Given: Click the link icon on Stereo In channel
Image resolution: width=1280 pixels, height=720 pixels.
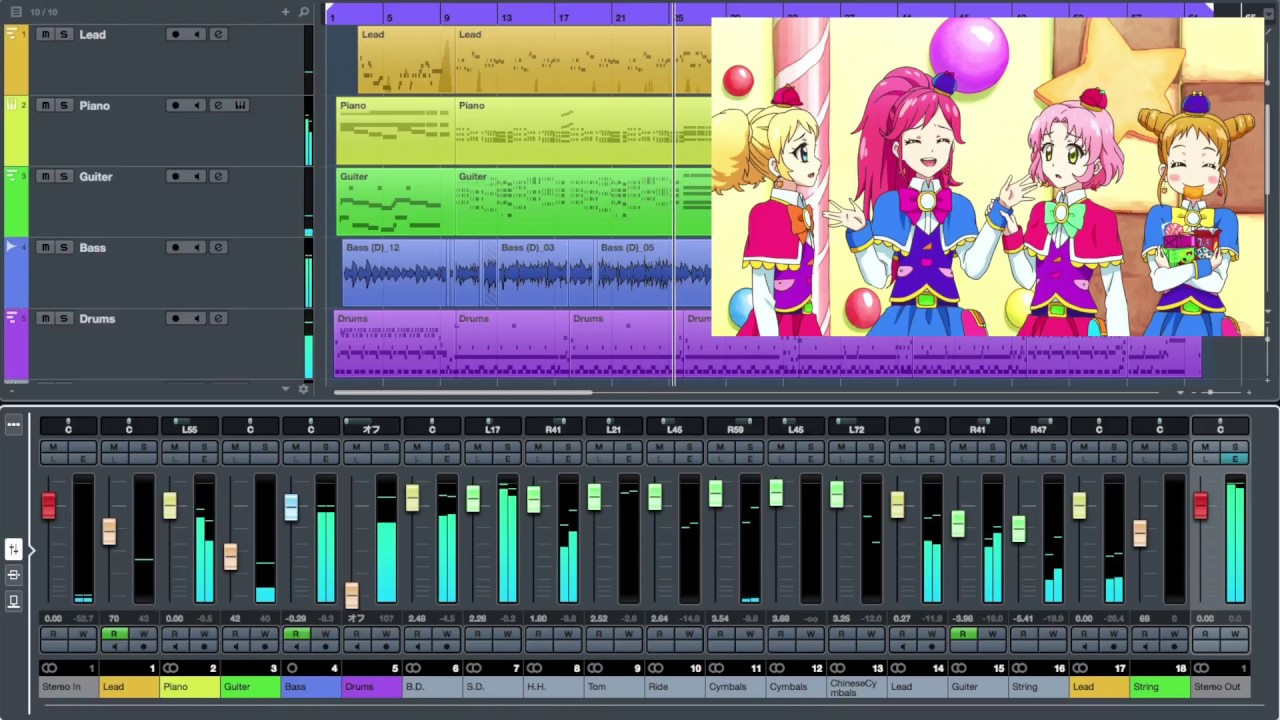Looking at the screenshot, I should [x=49, y=668].
